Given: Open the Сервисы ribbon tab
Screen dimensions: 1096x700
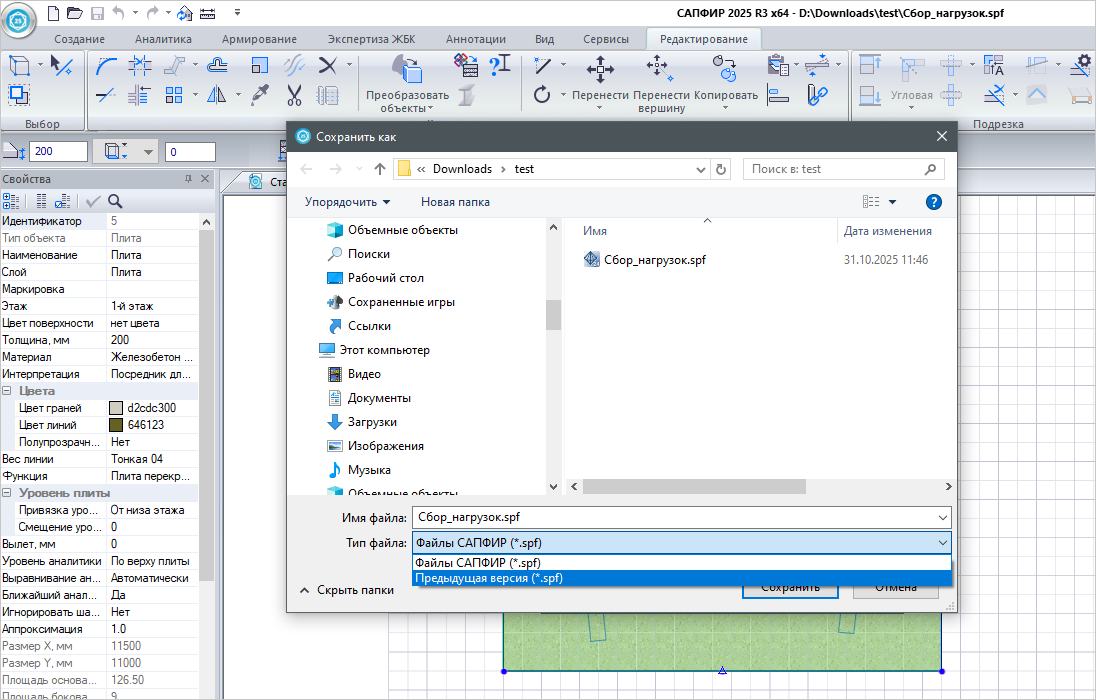Looking at the screenshot, I should [606, 39].
